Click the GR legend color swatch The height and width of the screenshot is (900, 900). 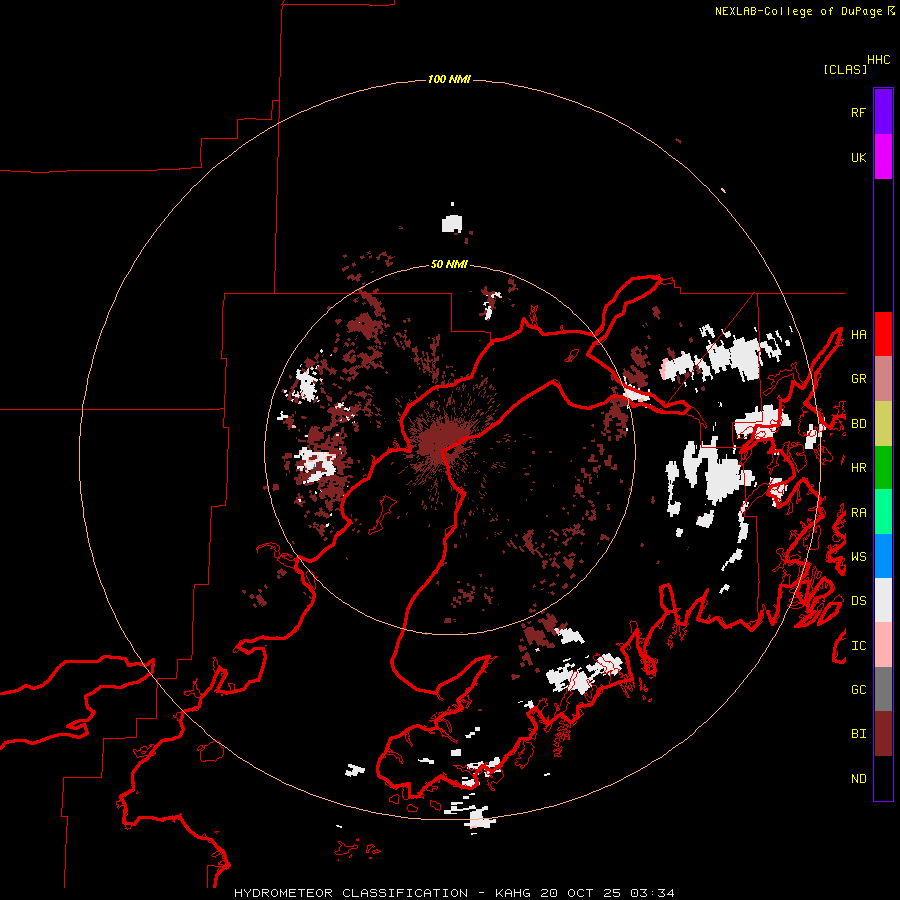click(883, 379)
